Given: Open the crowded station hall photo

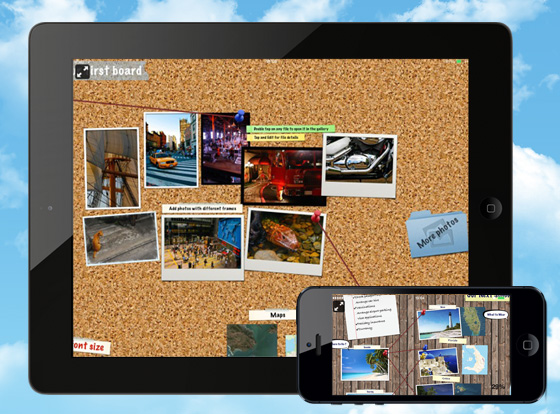Looking at the screenshot, I should 202,248.
